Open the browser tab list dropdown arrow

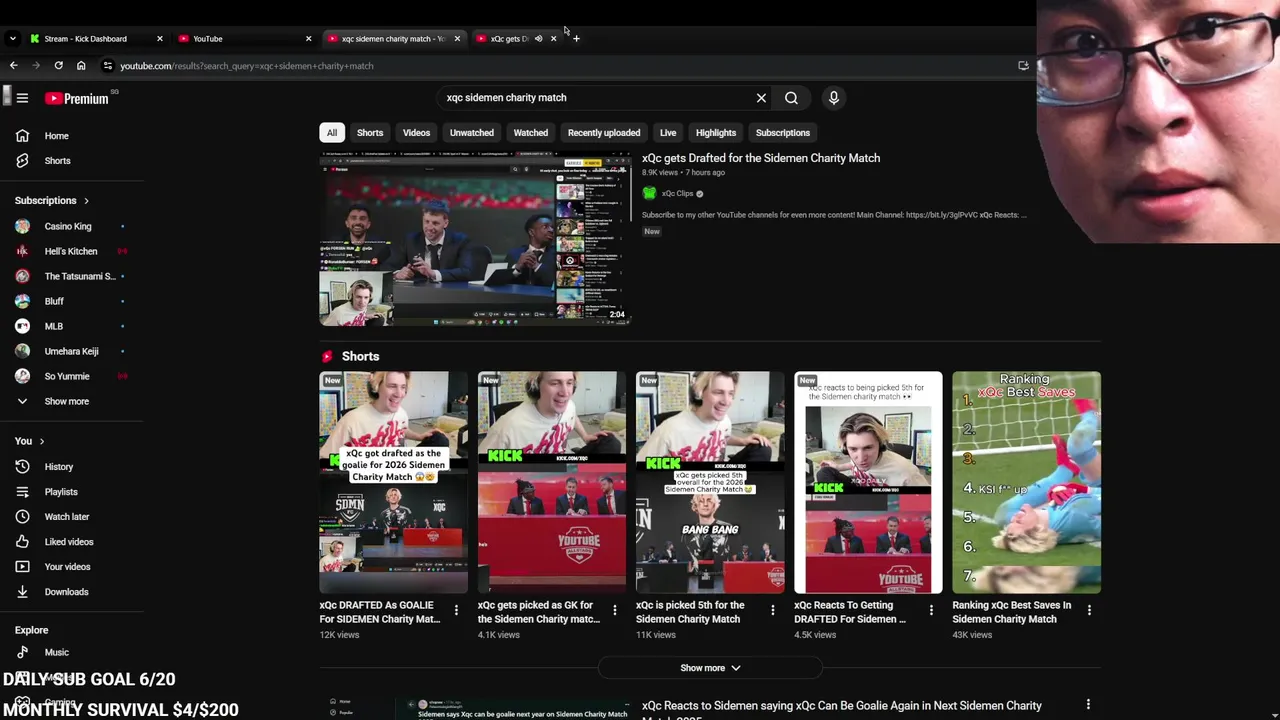coord(12,39)
